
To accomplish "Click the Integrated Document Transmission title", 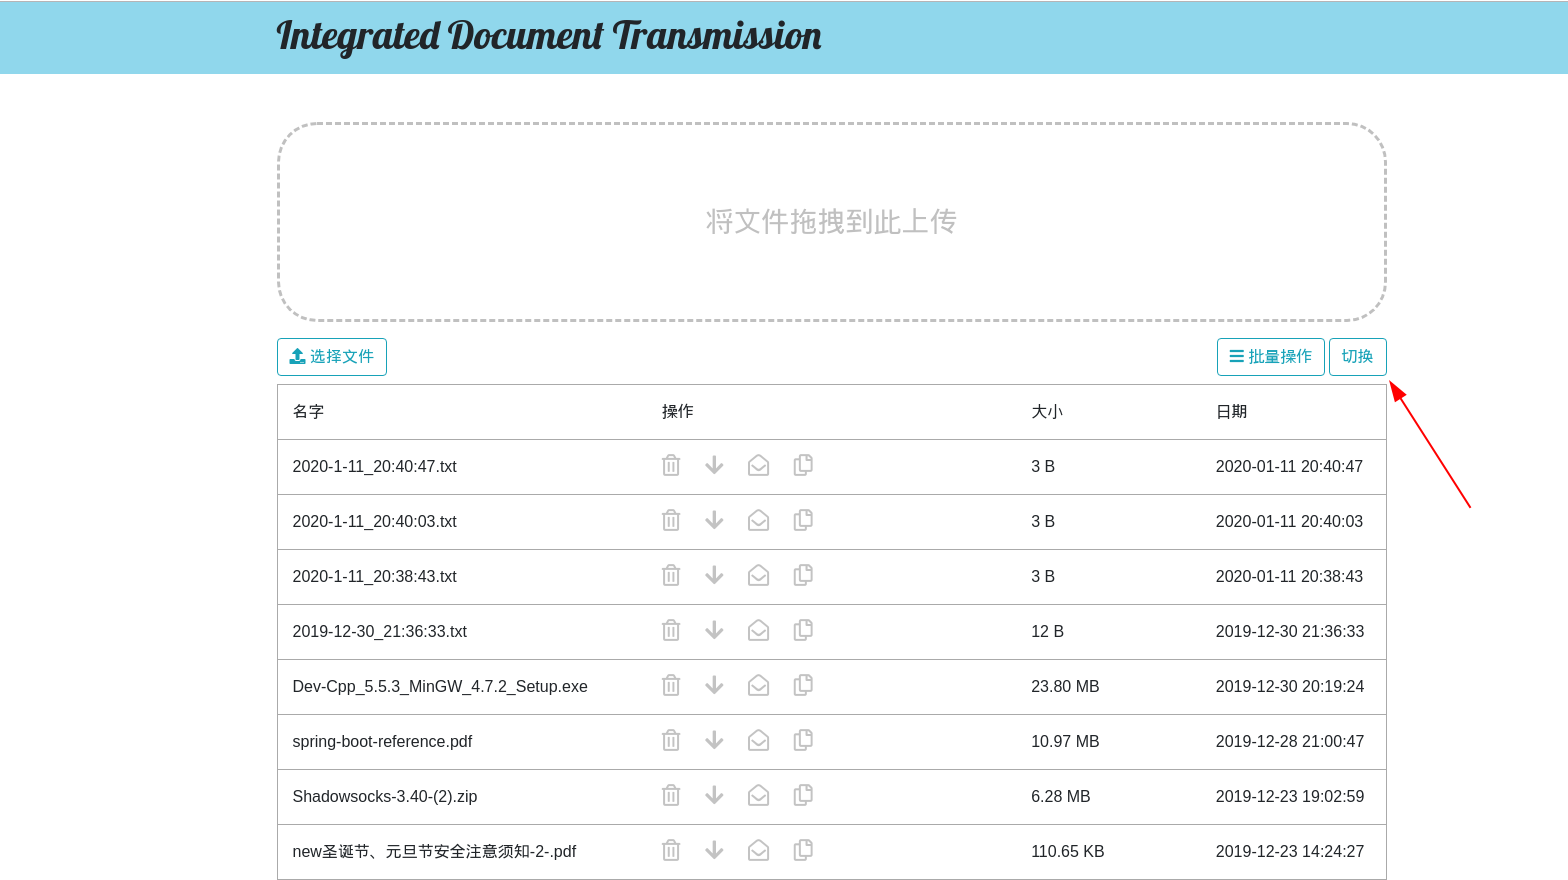I will [x=548, y=36].
